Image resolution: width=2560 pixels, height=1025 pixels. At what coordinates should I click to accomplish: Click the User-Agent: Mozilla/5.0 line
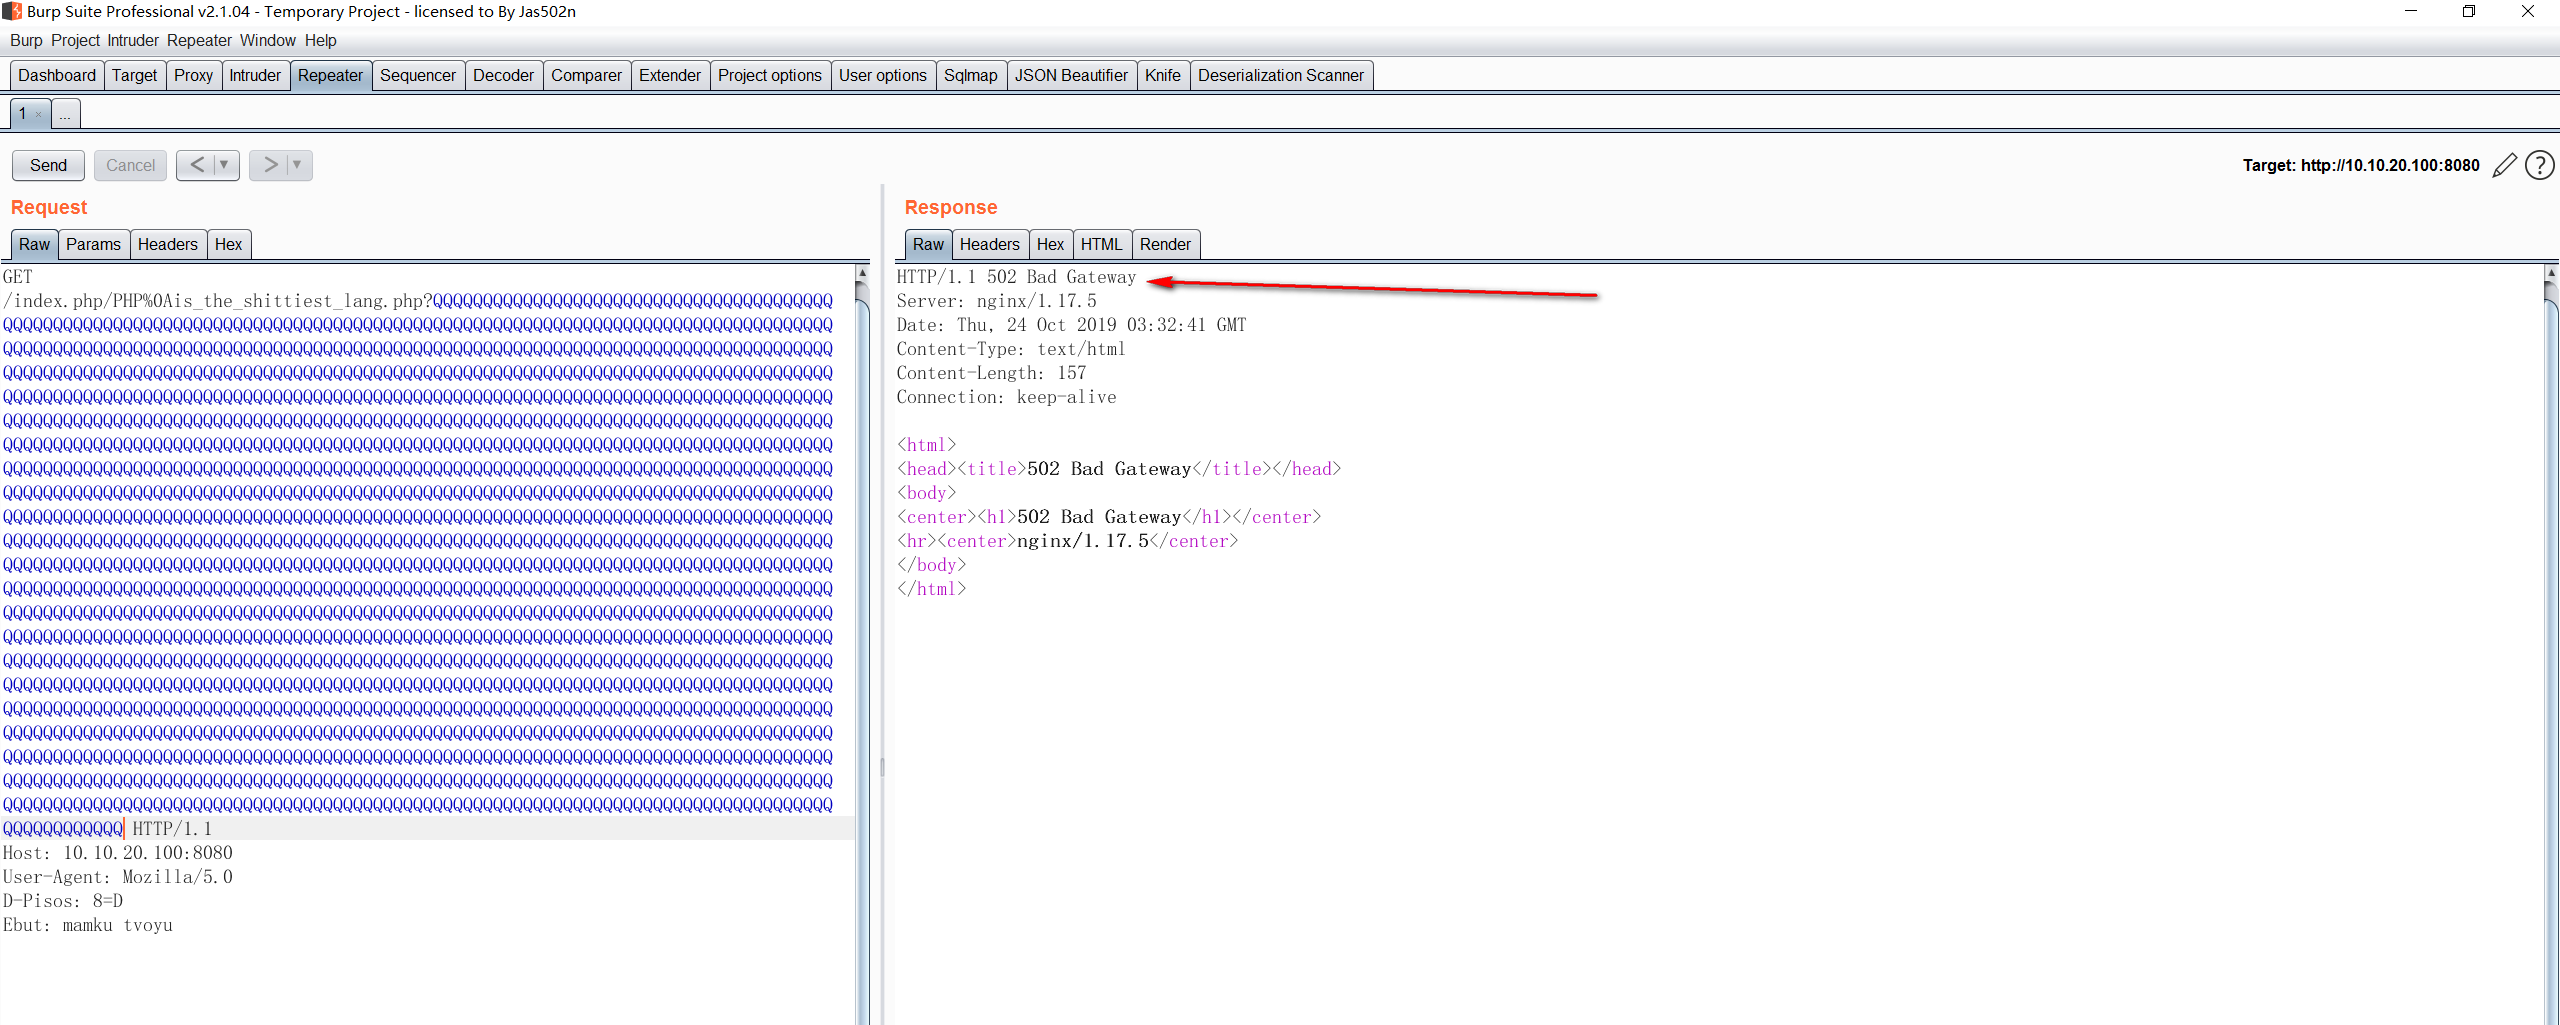118,877
